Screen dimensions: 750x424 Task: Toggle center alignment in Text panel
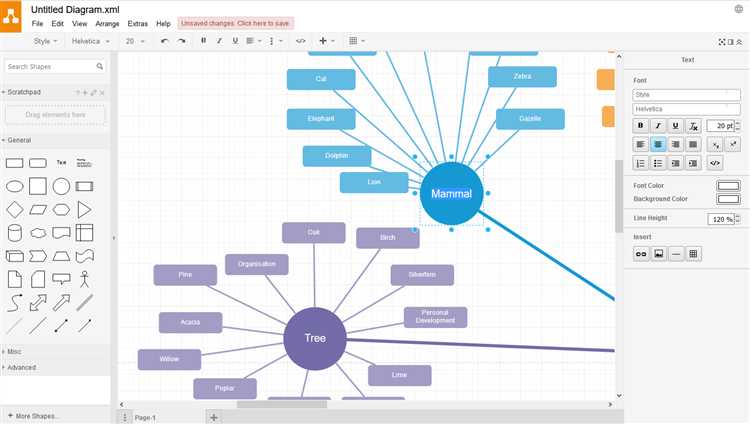pyautogui.click(x=658, y=145)
